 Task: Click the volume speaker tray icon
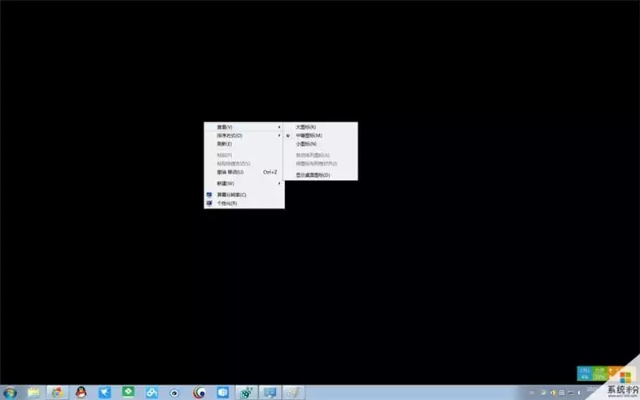579,393
